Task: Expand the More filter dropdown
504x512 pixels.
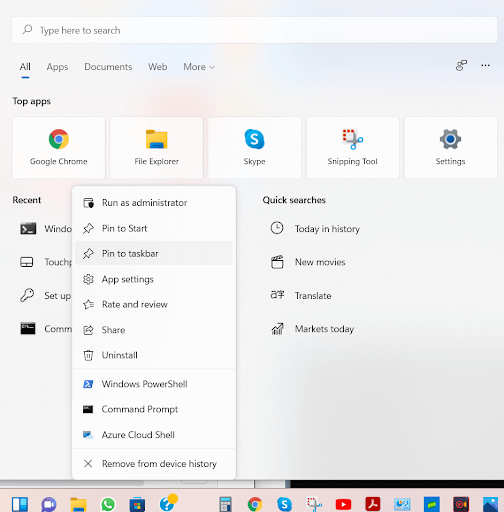Action: (x=199, y=67)
